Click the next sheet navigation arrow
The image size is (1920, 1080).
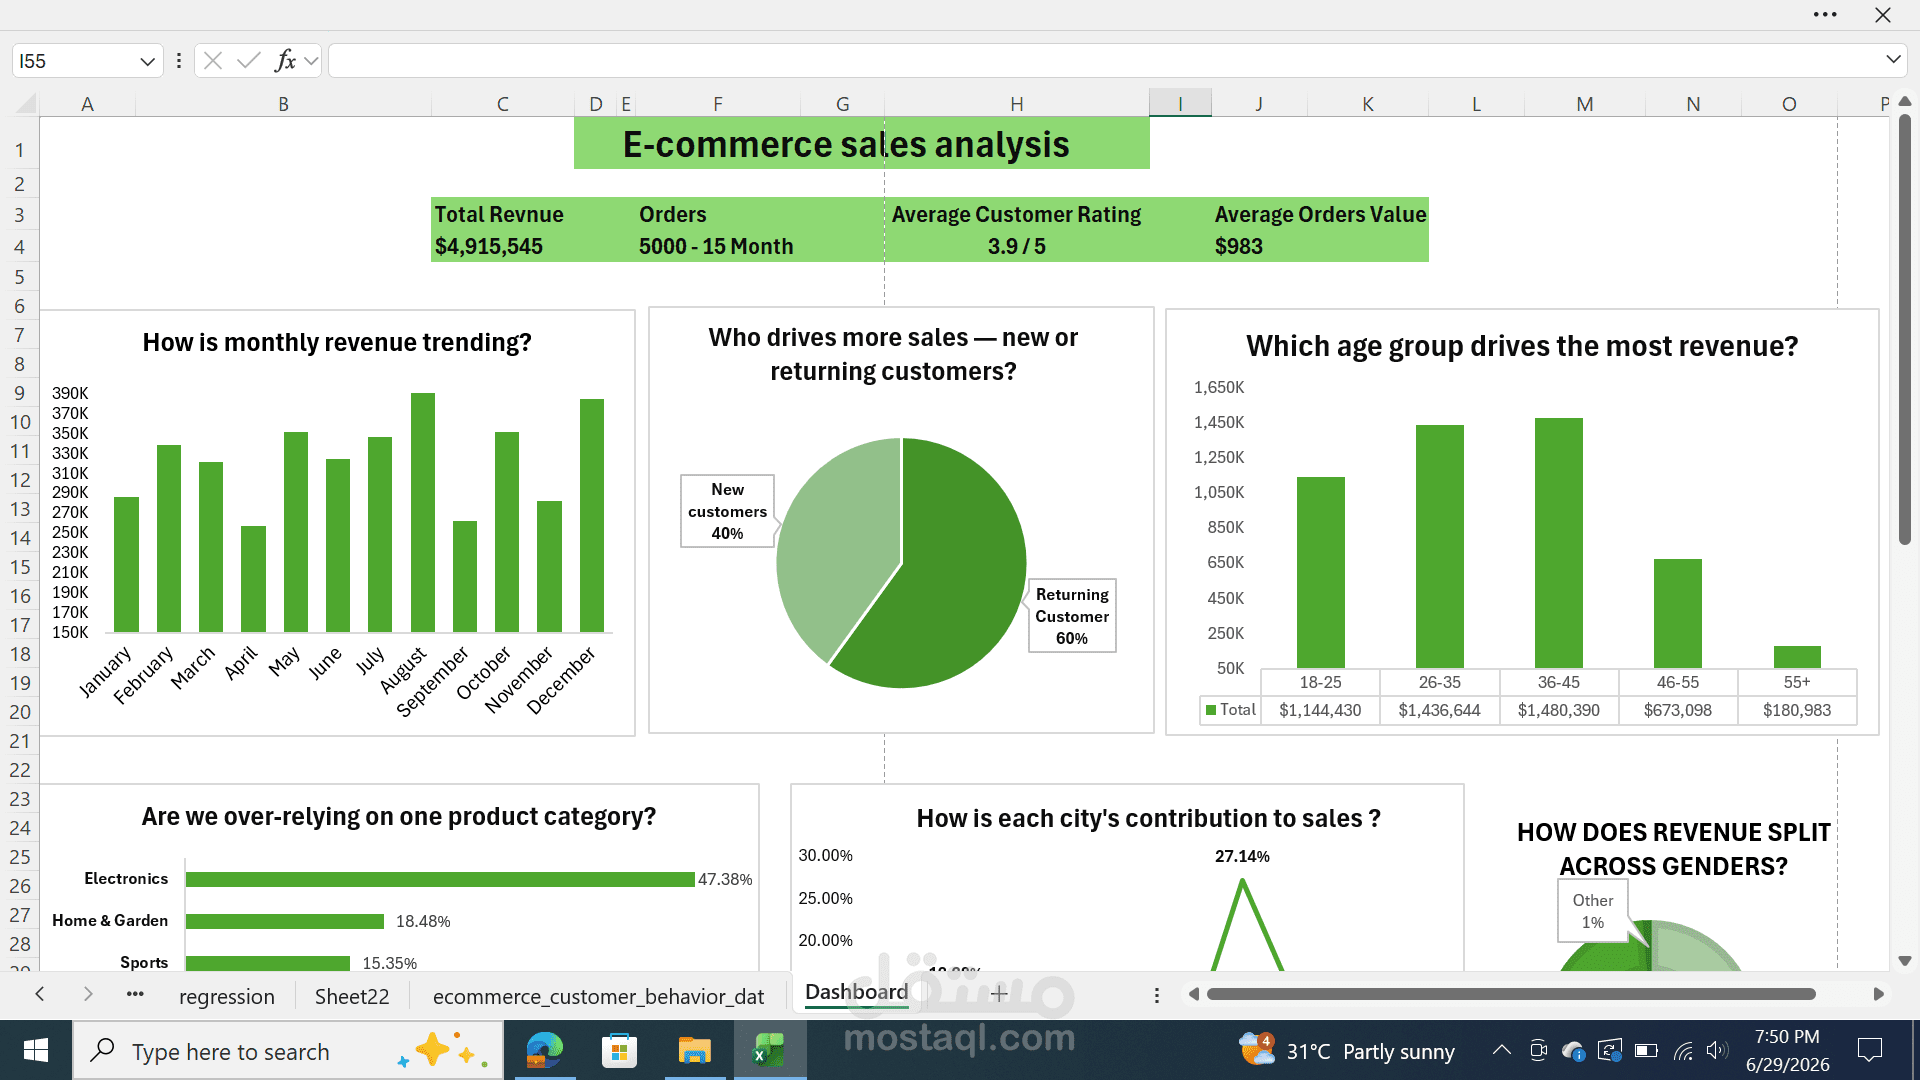pos(88,994)
